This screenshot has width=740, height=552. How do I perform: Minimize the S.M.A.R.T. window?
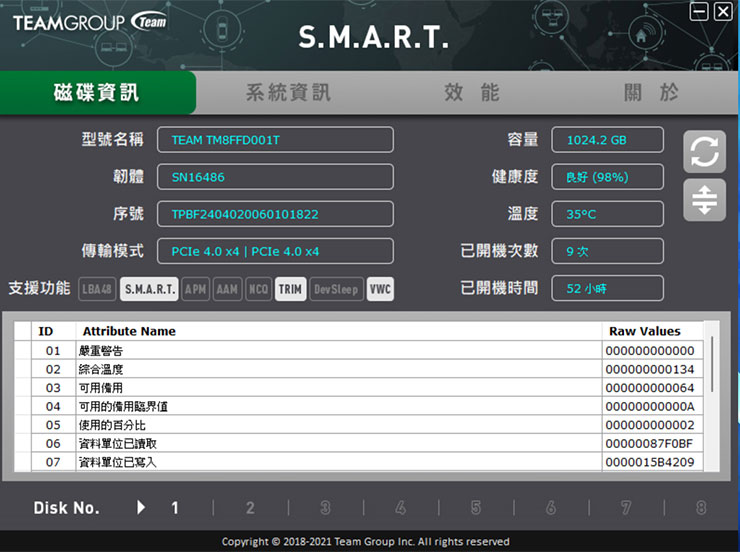click(x=699, y=11)
